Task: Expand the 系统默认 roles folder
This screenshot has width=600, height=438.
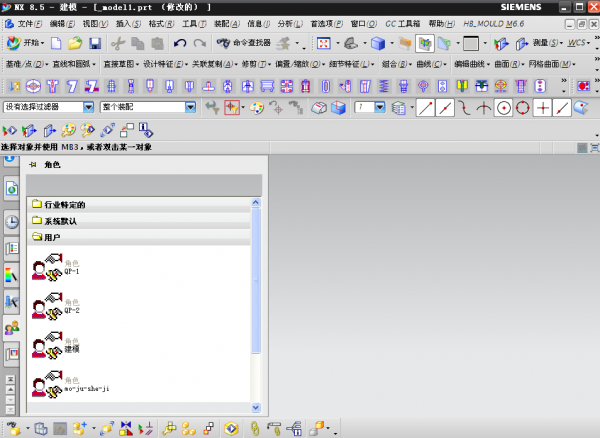Action: click(x=139, y=221)
